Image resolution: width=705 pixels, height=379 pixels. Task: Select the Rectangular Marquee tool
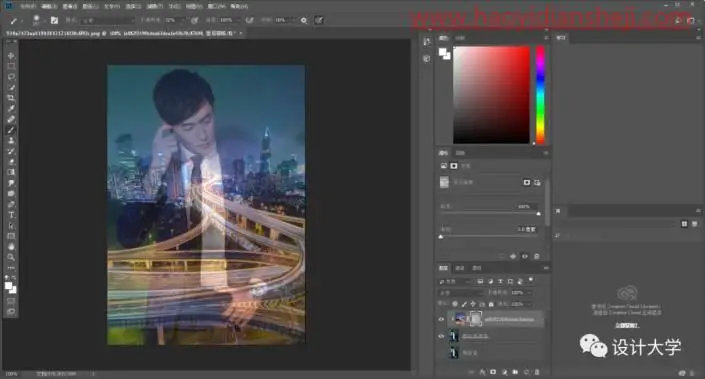coord(11,67)
